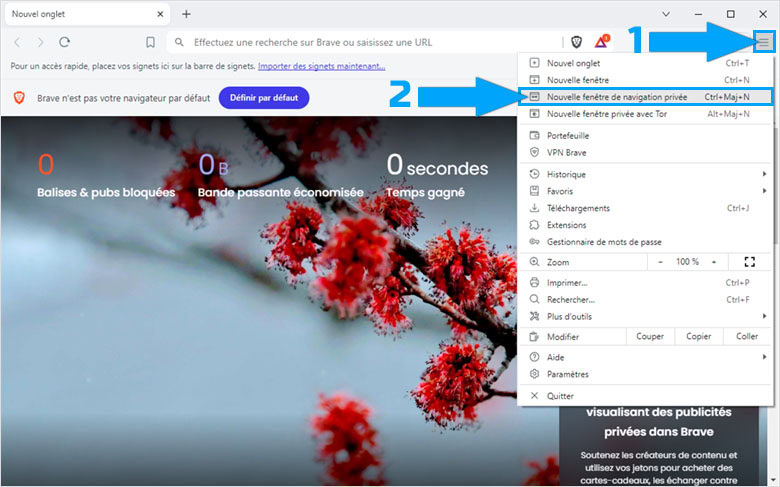Bookmark this page with the bookmark icon
This screenshot has width=780, height=487.
coord(150,42)
